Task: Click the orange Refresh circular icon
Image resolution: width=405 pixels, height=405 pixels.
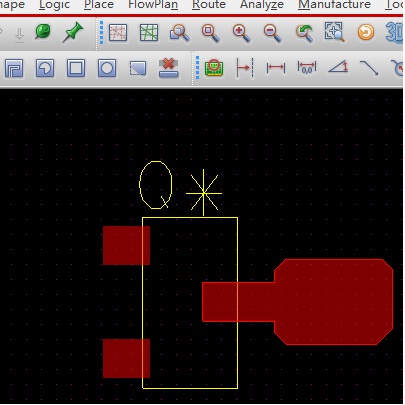Action: [366, 33]
